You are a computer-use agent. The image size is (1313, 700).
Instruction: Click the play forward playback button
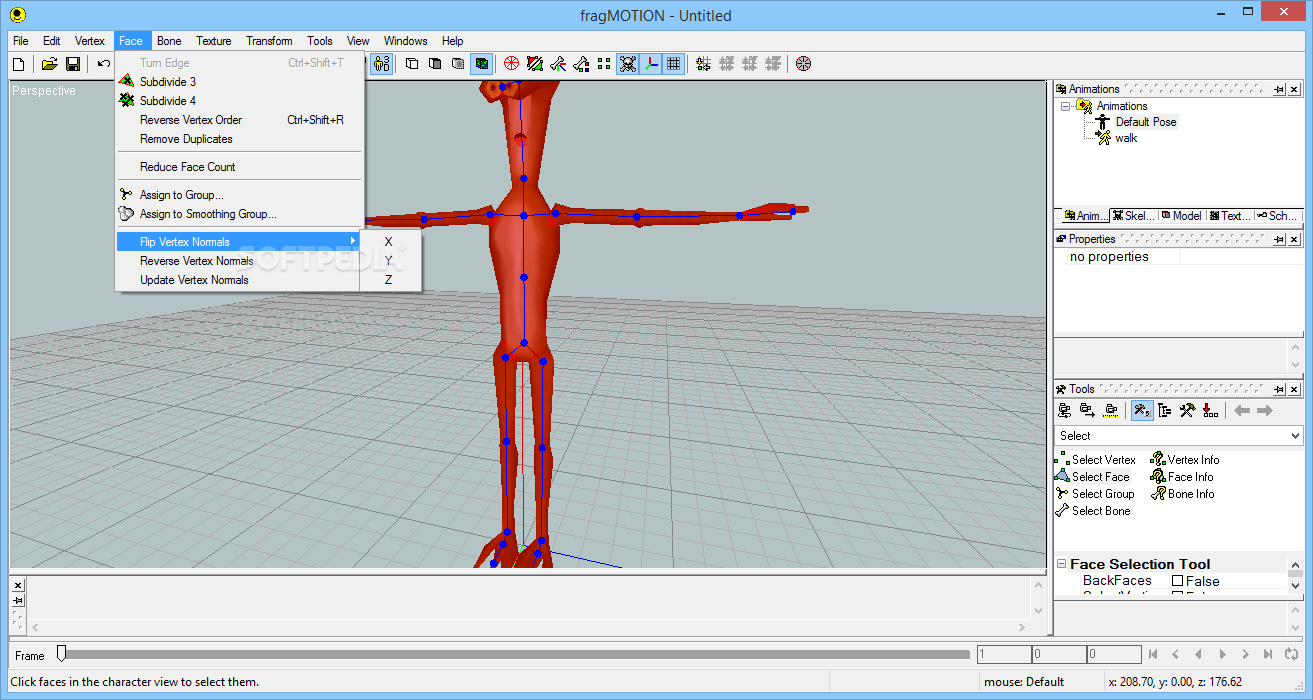coord(1222,655)
